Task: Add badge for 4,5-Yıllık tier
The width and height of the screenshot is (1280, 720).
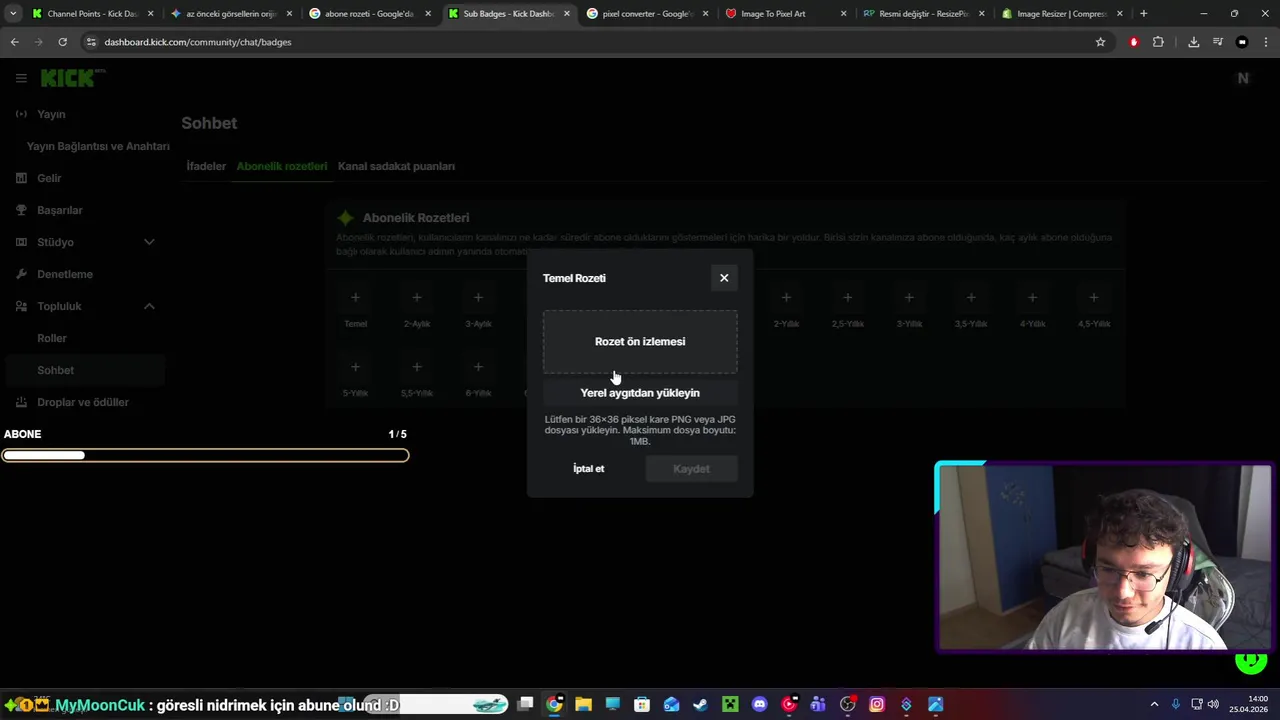Action: (x=1094, y=297)
